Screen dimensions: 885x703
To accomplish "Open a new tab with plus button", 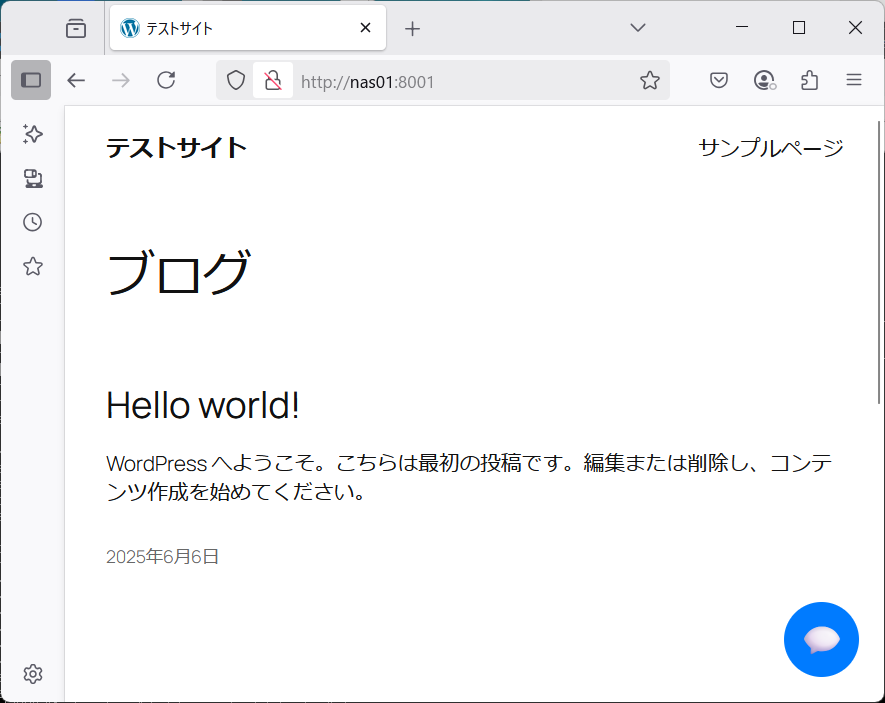I will [413, 29].
